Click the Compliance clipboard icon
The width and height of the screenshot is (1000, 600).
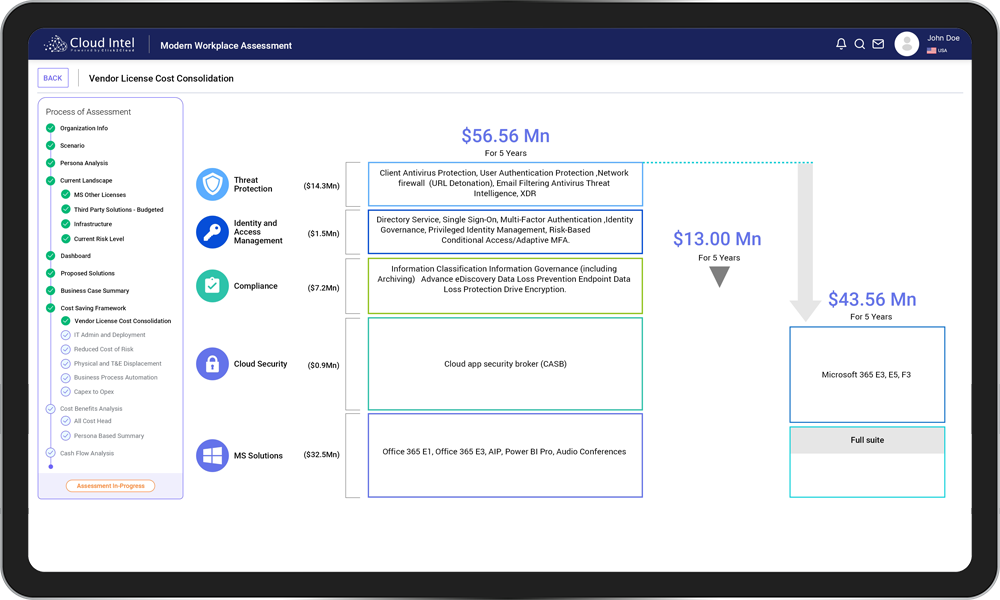[x=212, y=286]
